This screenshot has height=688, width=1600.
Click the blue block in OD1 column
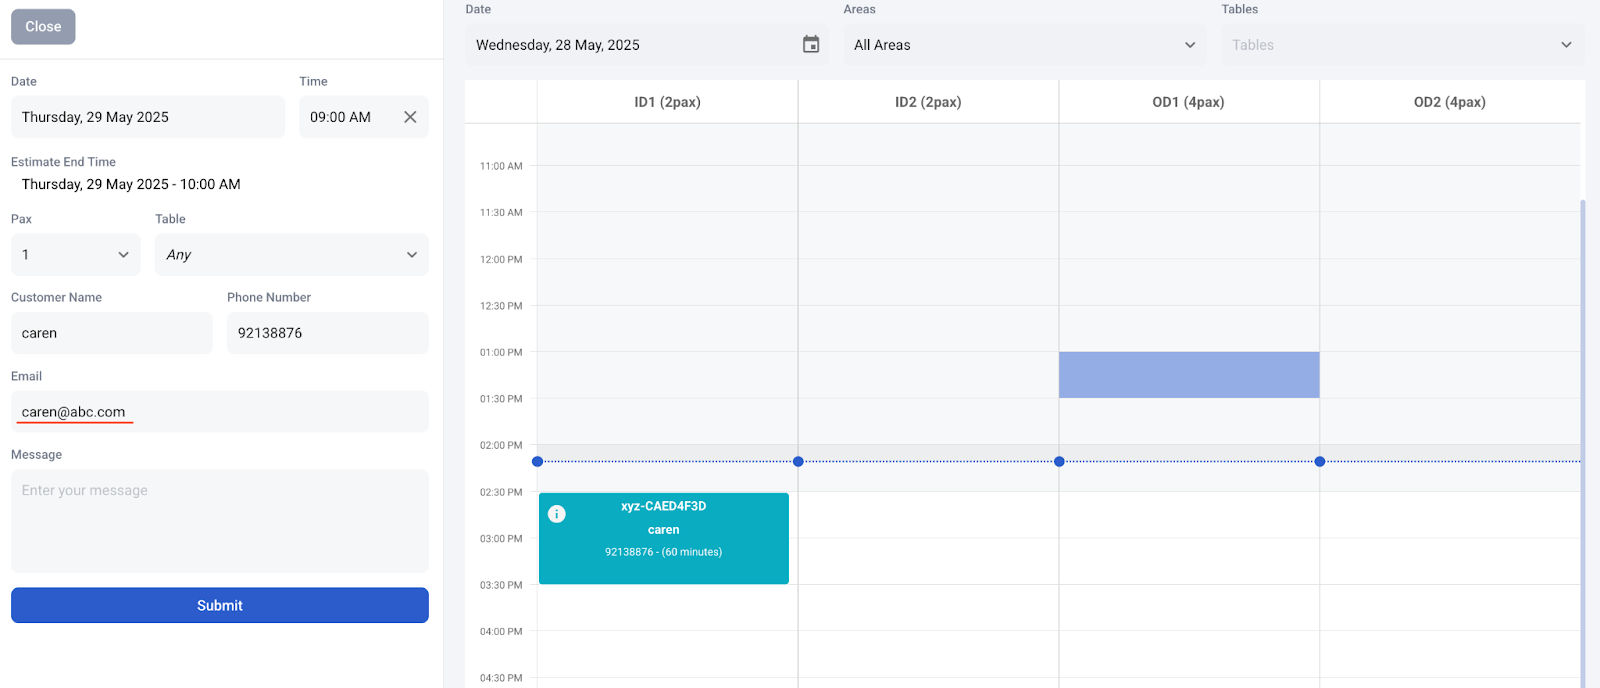(1189, 375)
